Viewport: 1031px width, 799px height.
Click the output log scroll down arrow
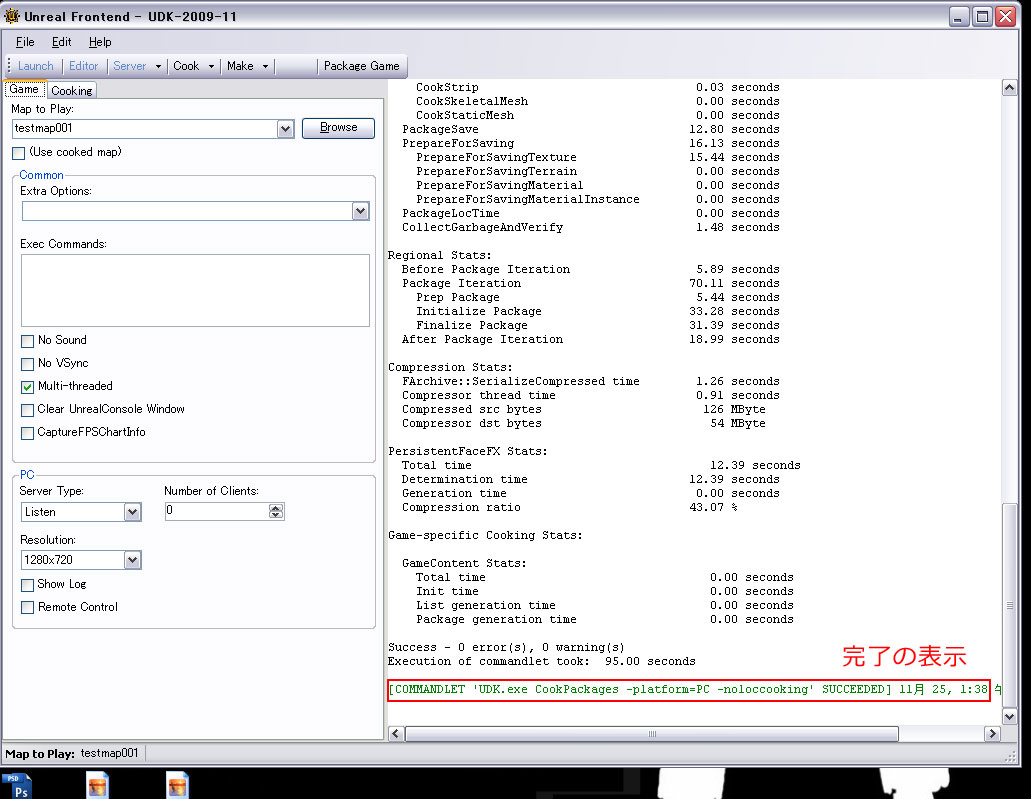tap(1010, 716)
